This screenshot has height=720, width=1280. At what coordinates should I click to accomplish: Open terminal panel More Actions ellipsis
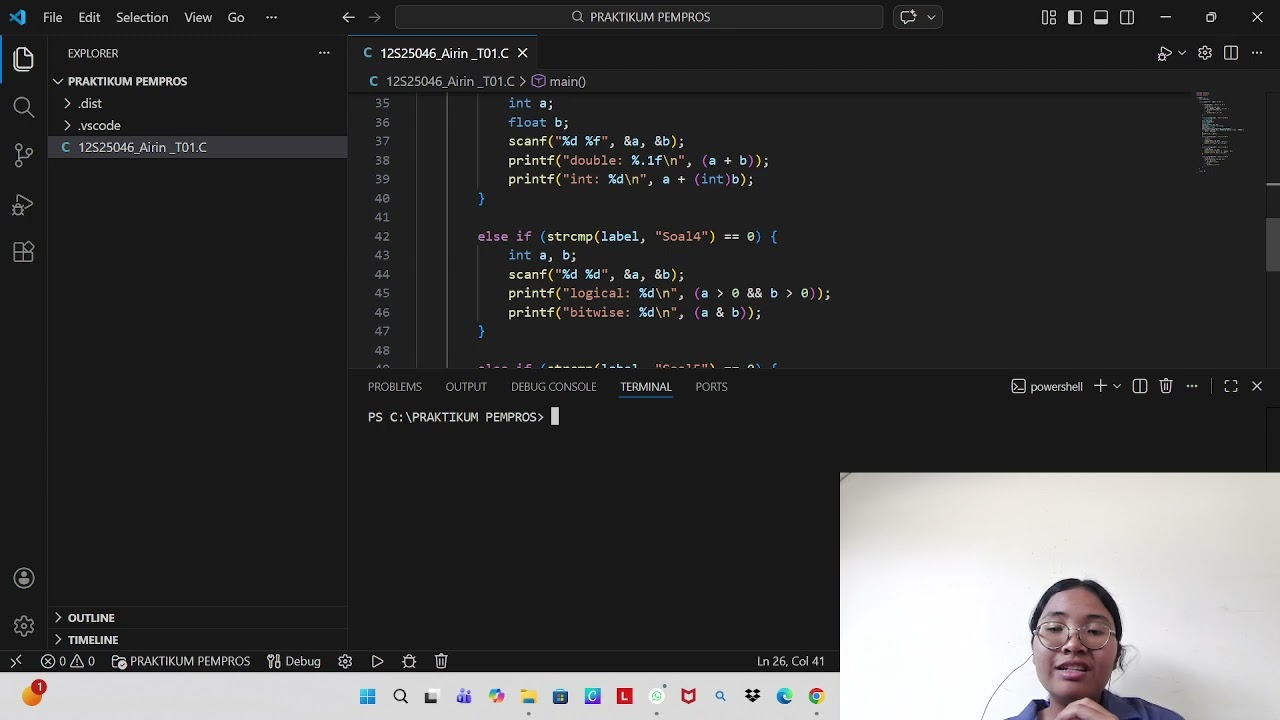point(1192,386)
